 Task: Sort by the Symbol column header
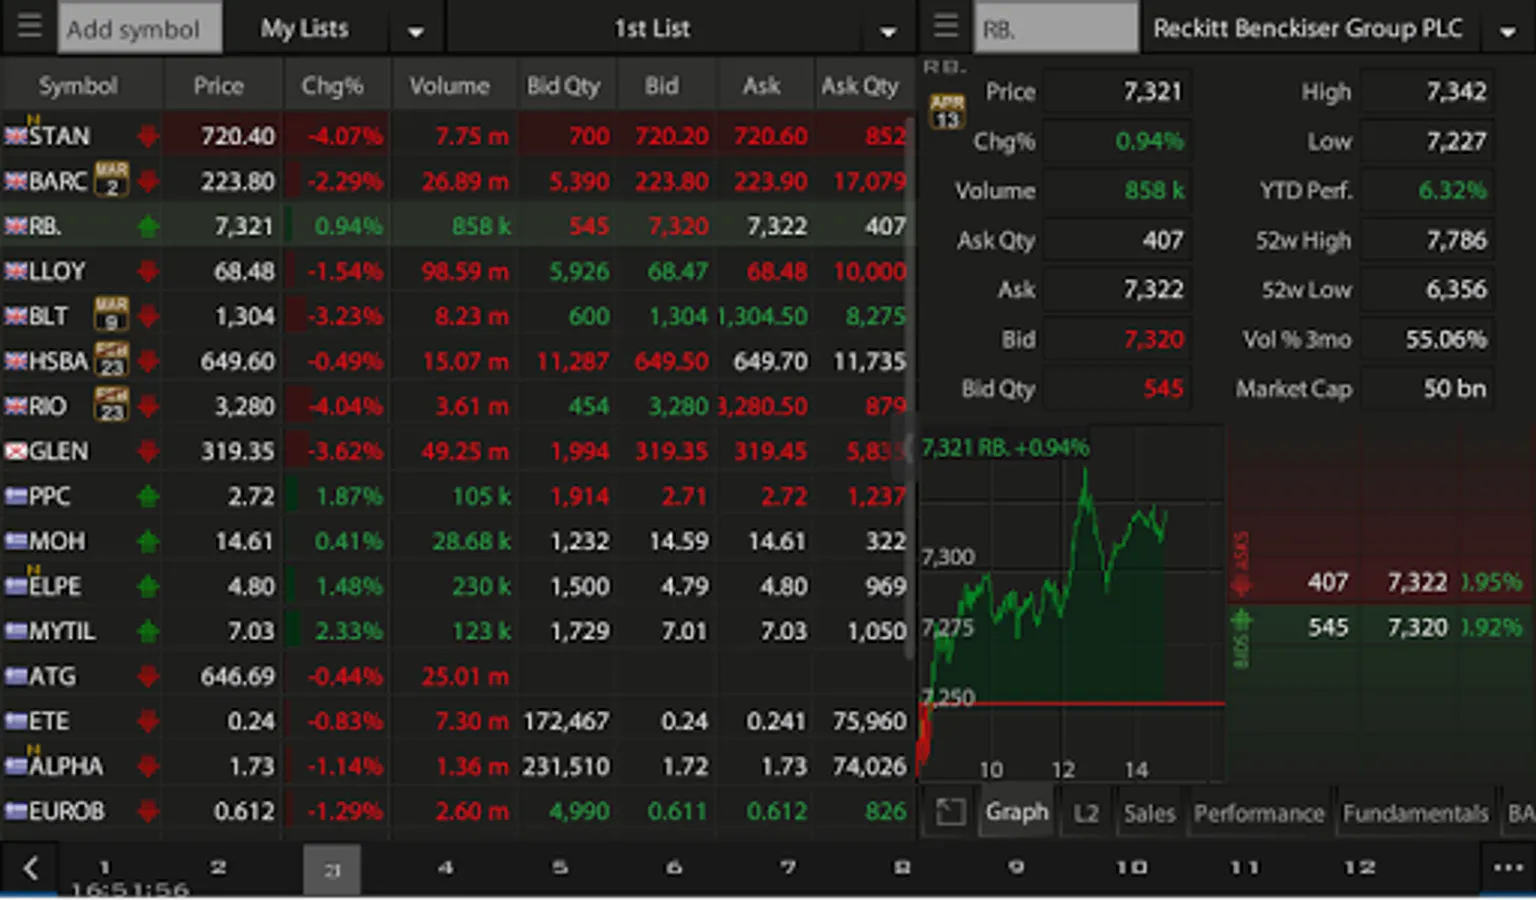(78, 86)
